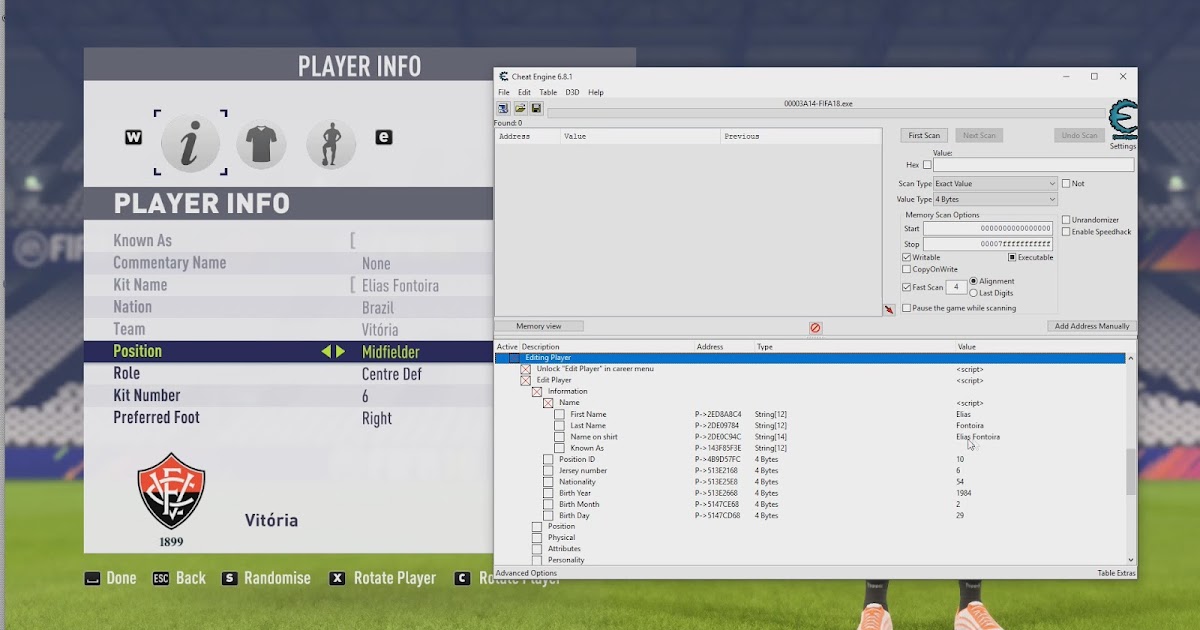Enable Pause the game while scanning
Image resolution: width=1200 pixels, height=630 pixels.
pyautogui.click(x=907, y=308)
